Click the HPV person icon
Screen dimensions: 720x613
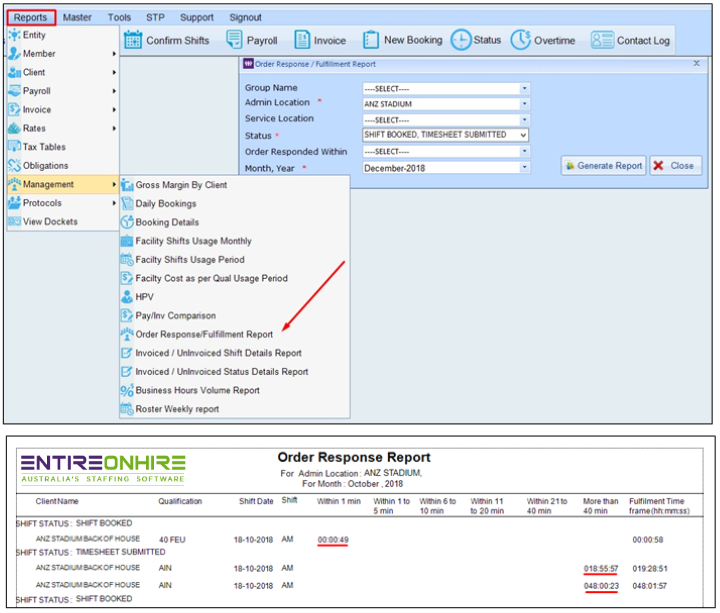point(127,297)
